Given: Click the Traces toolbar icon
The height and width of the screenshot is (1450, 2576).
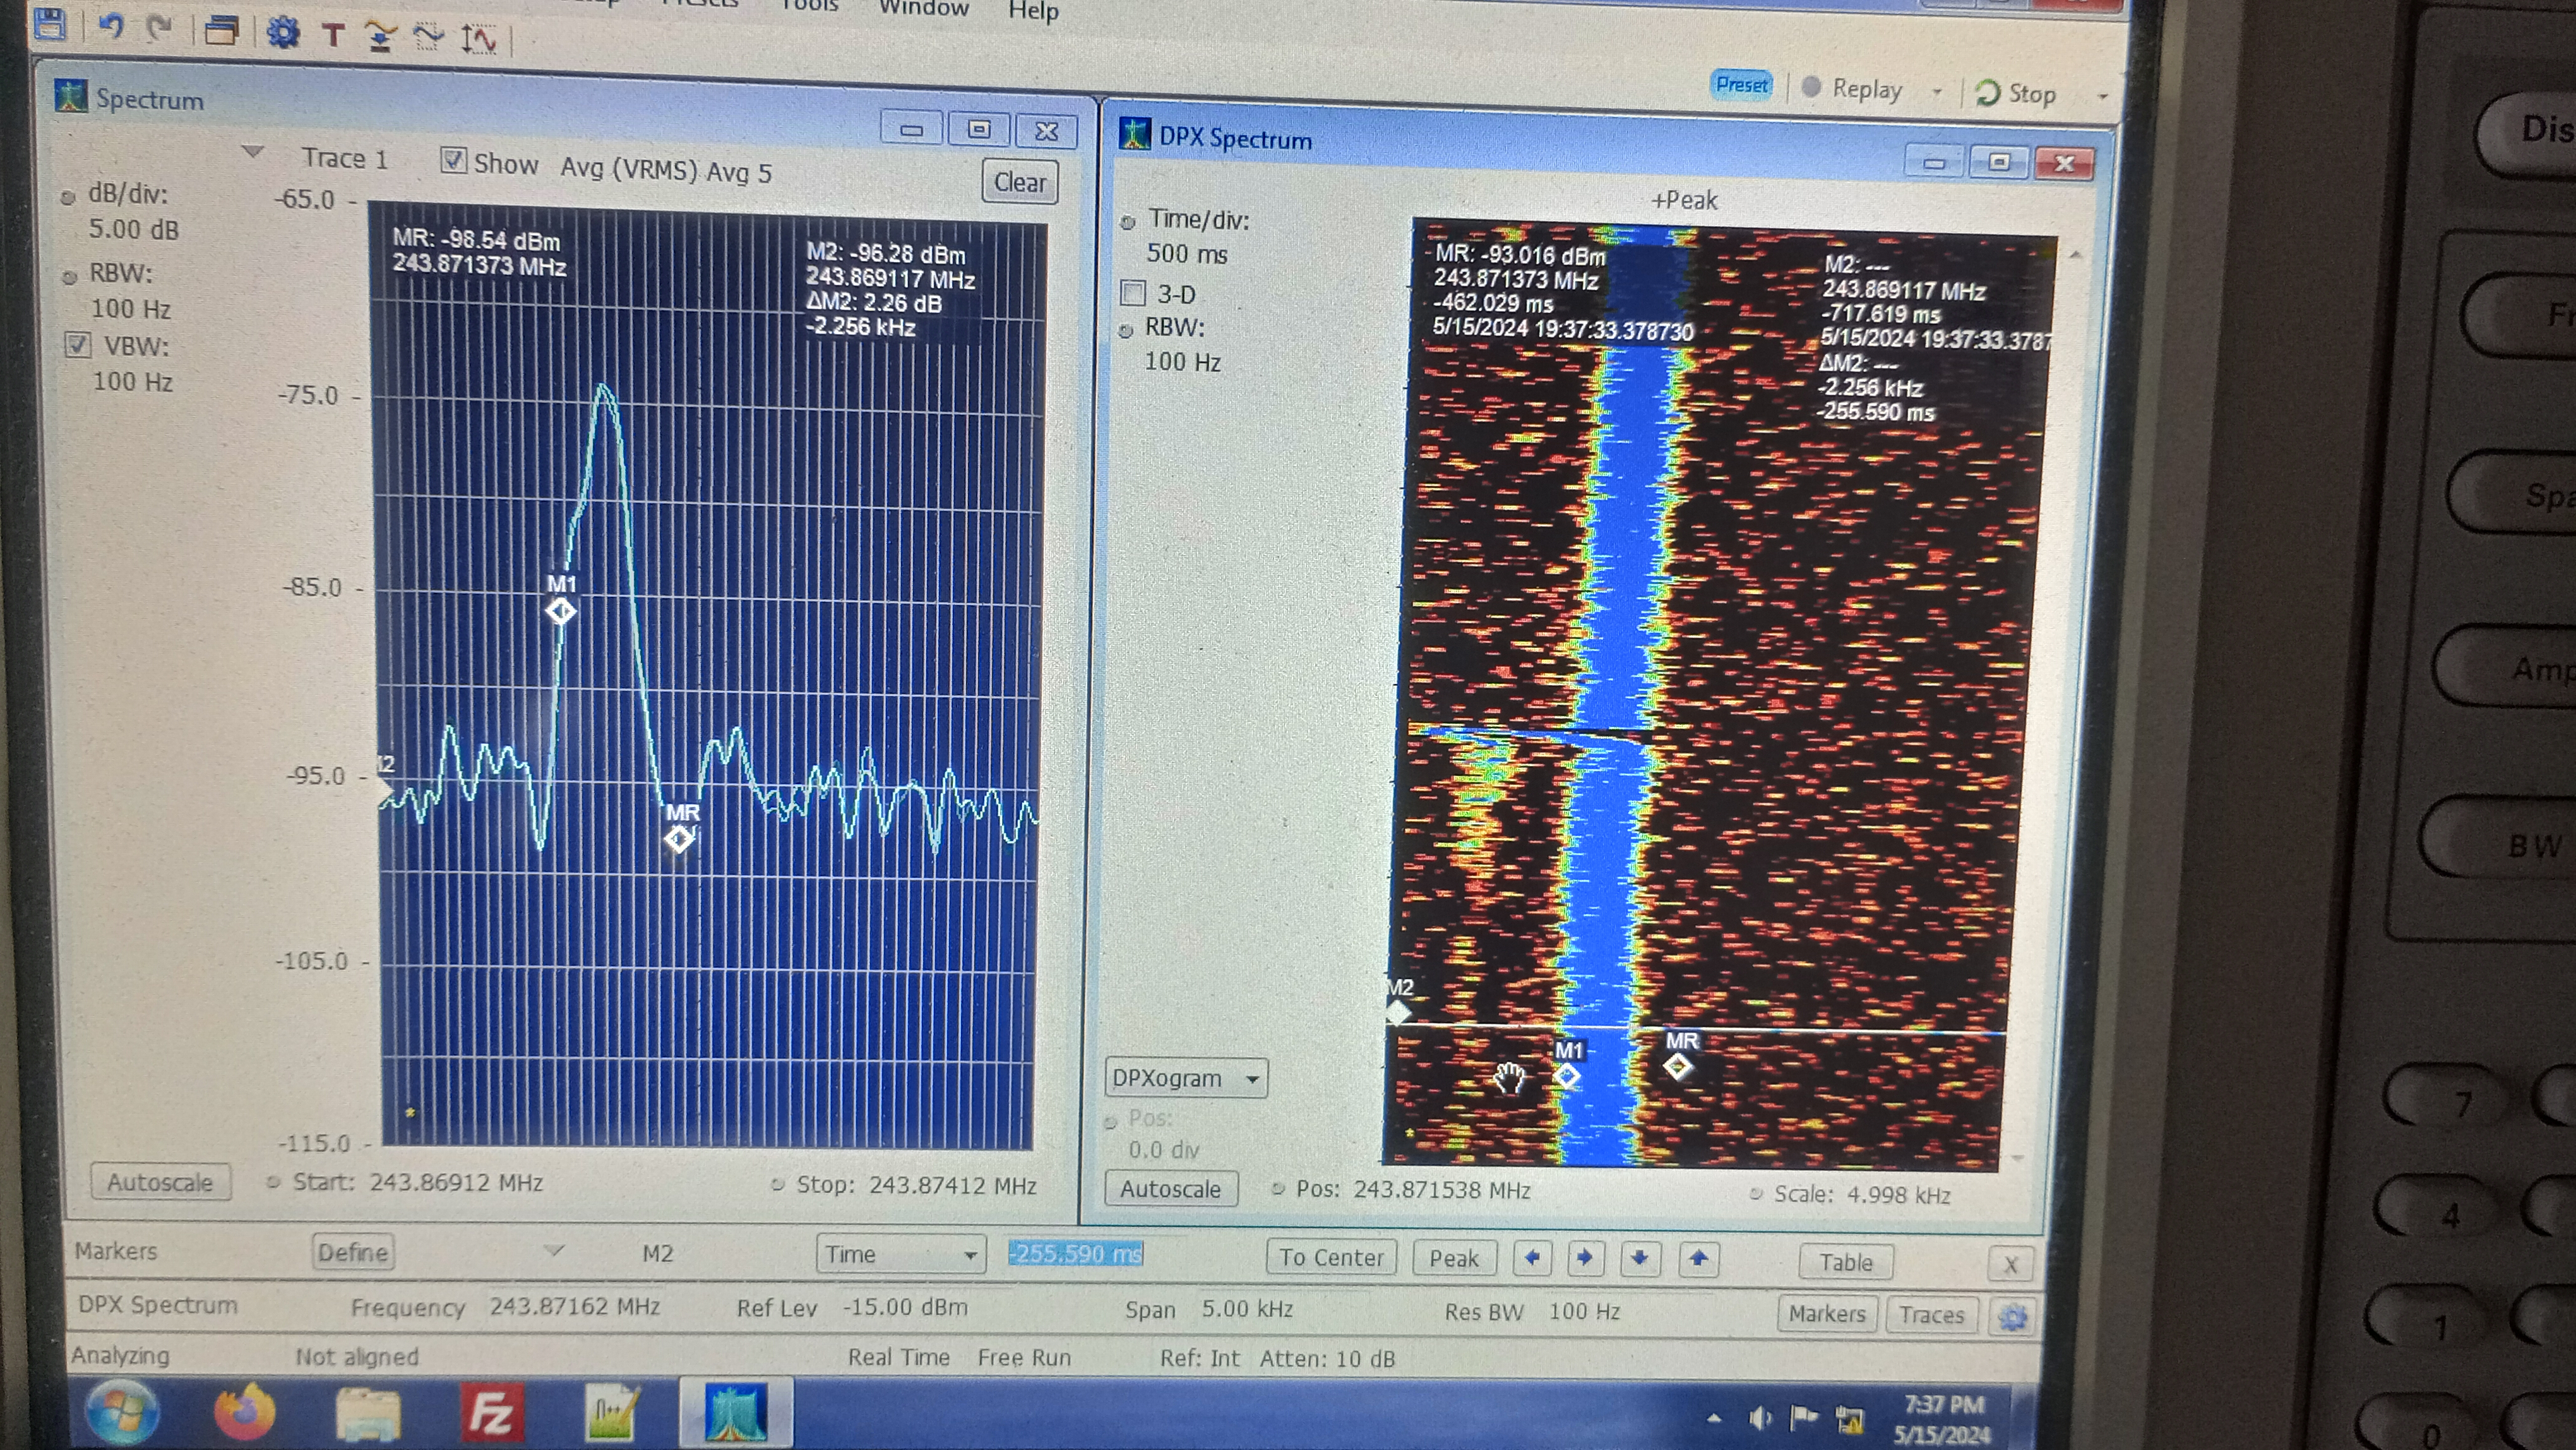Looking at the screenshot, I should (x=380, y=38).
